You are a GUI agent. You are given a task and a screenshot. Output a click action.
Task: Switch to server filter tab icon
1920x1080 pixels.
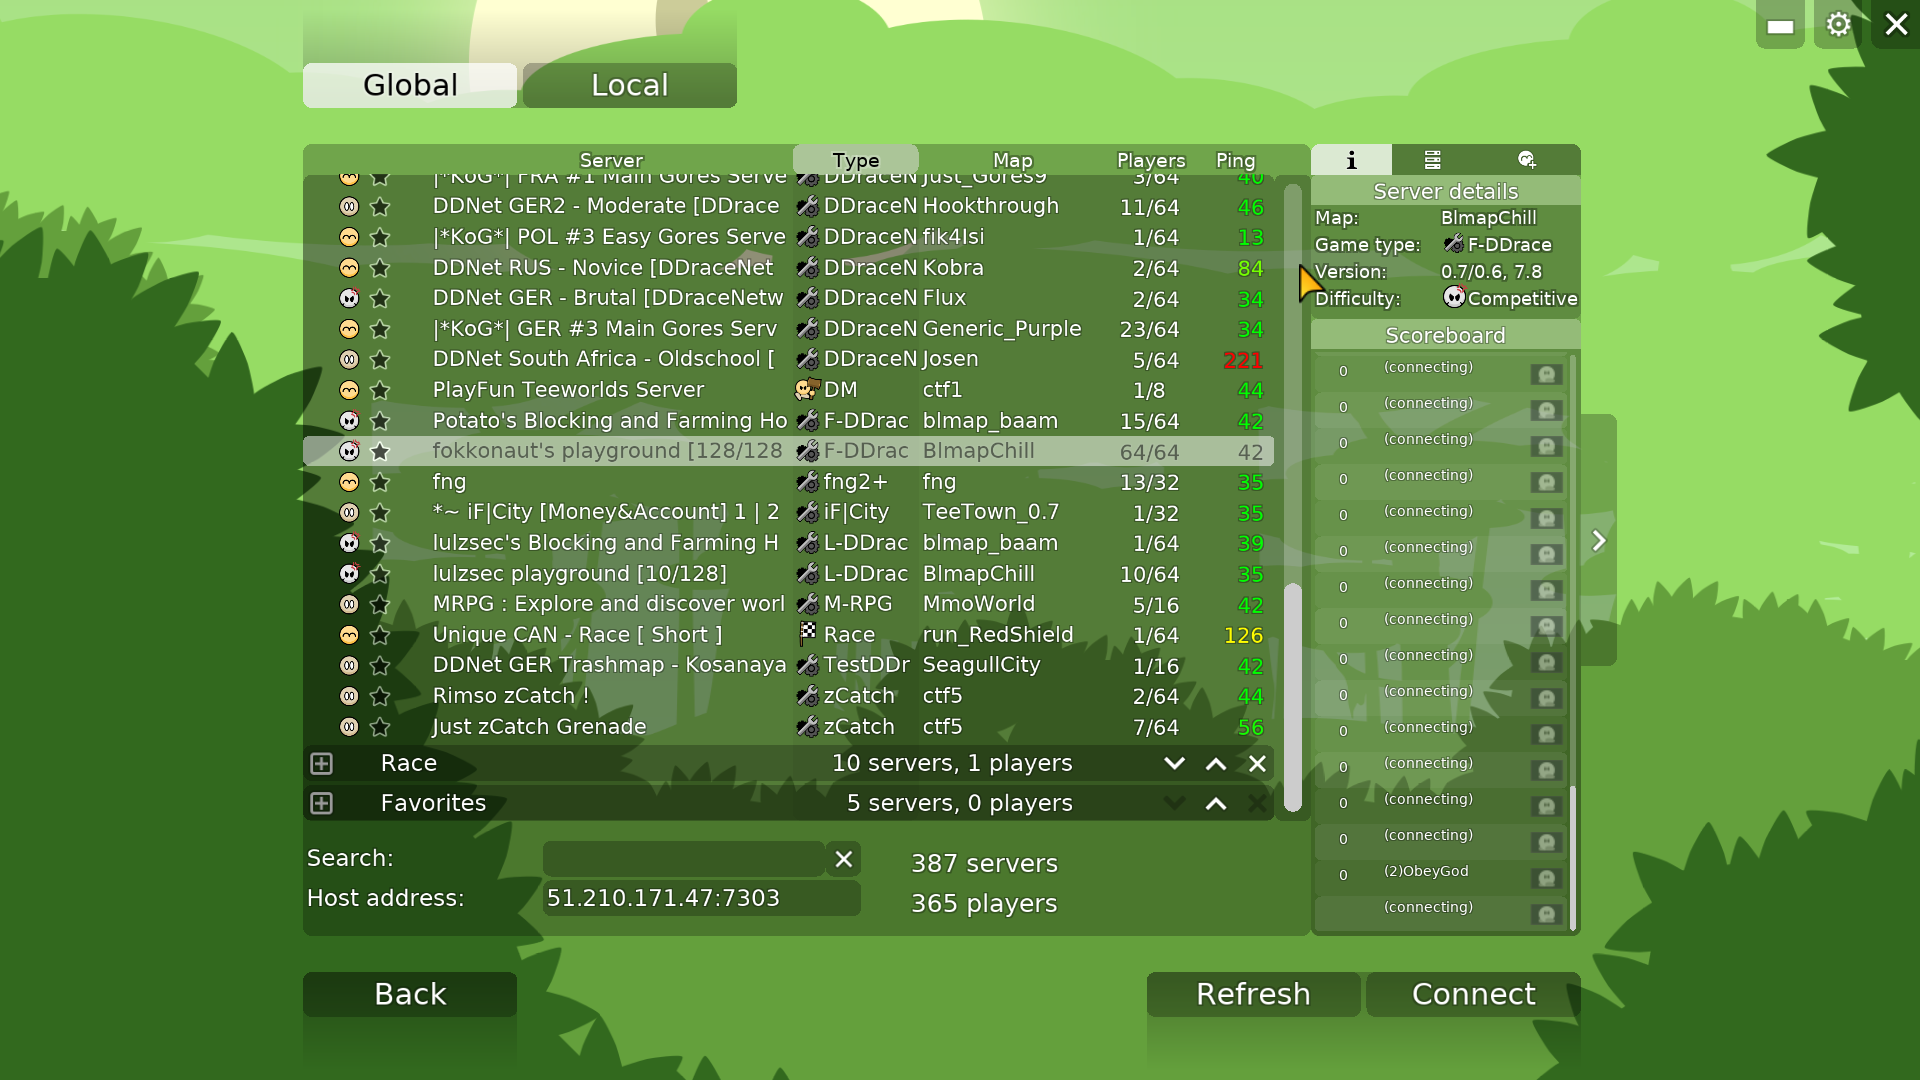[1432, 160]
